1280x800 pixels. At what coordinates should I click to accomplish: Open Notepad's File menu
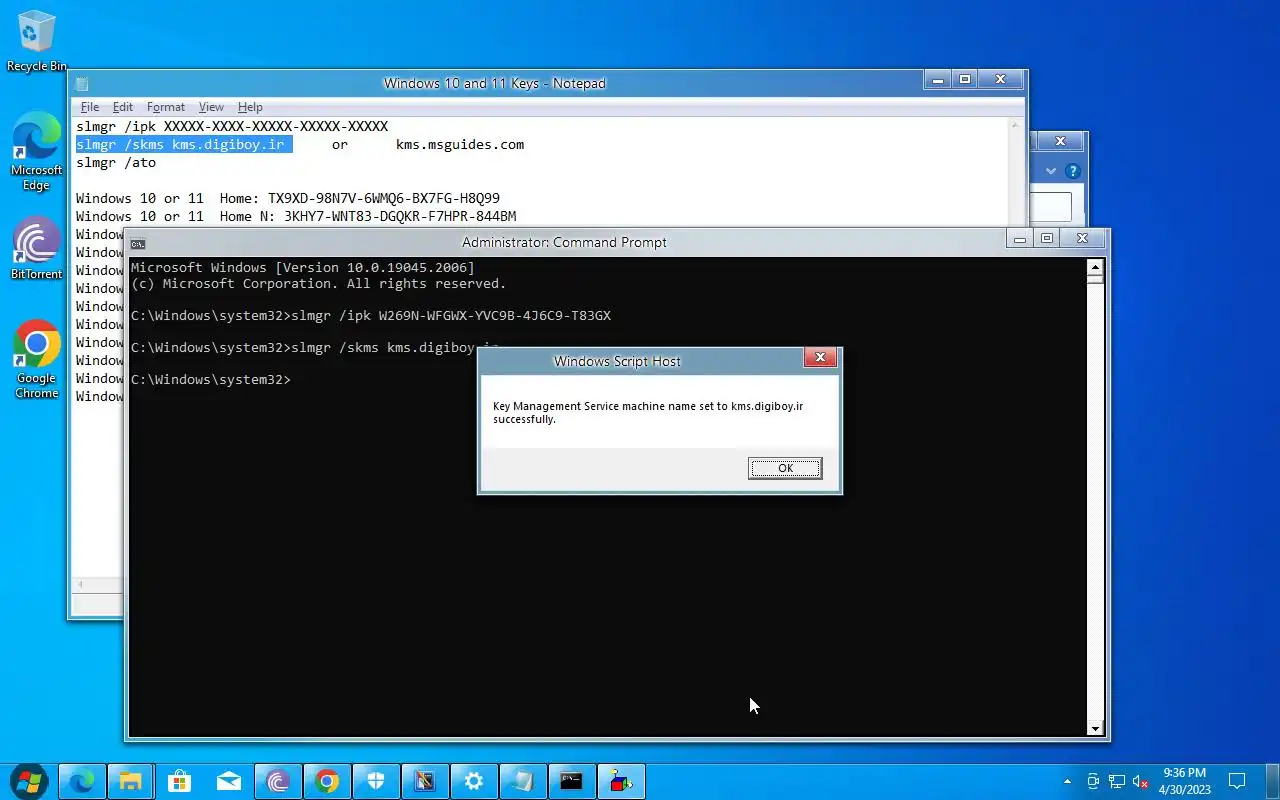[x=90, y=107]
